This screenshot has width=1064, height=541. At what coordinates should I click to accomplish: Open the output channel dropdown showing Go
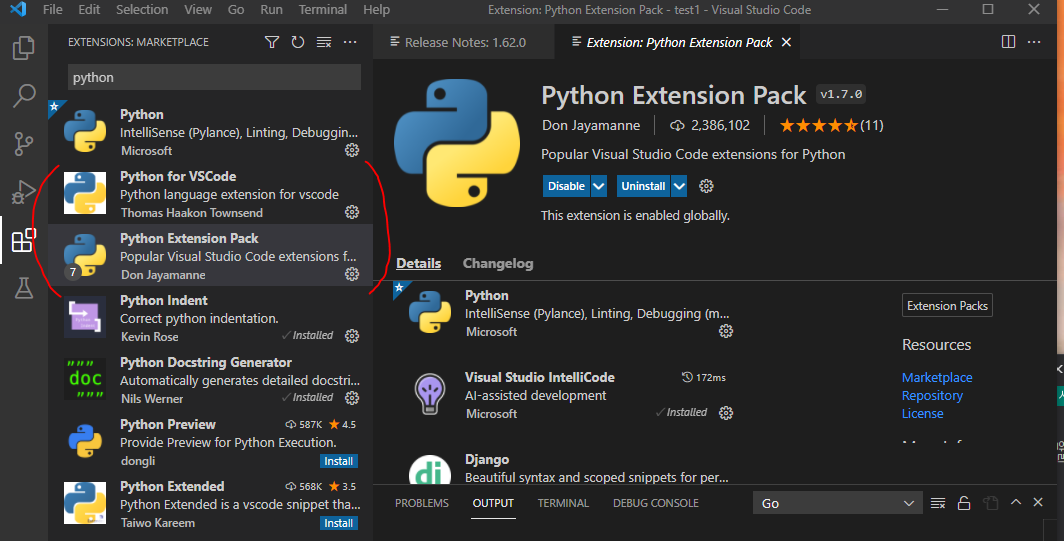pyautogui.click(x=837, y=503)
